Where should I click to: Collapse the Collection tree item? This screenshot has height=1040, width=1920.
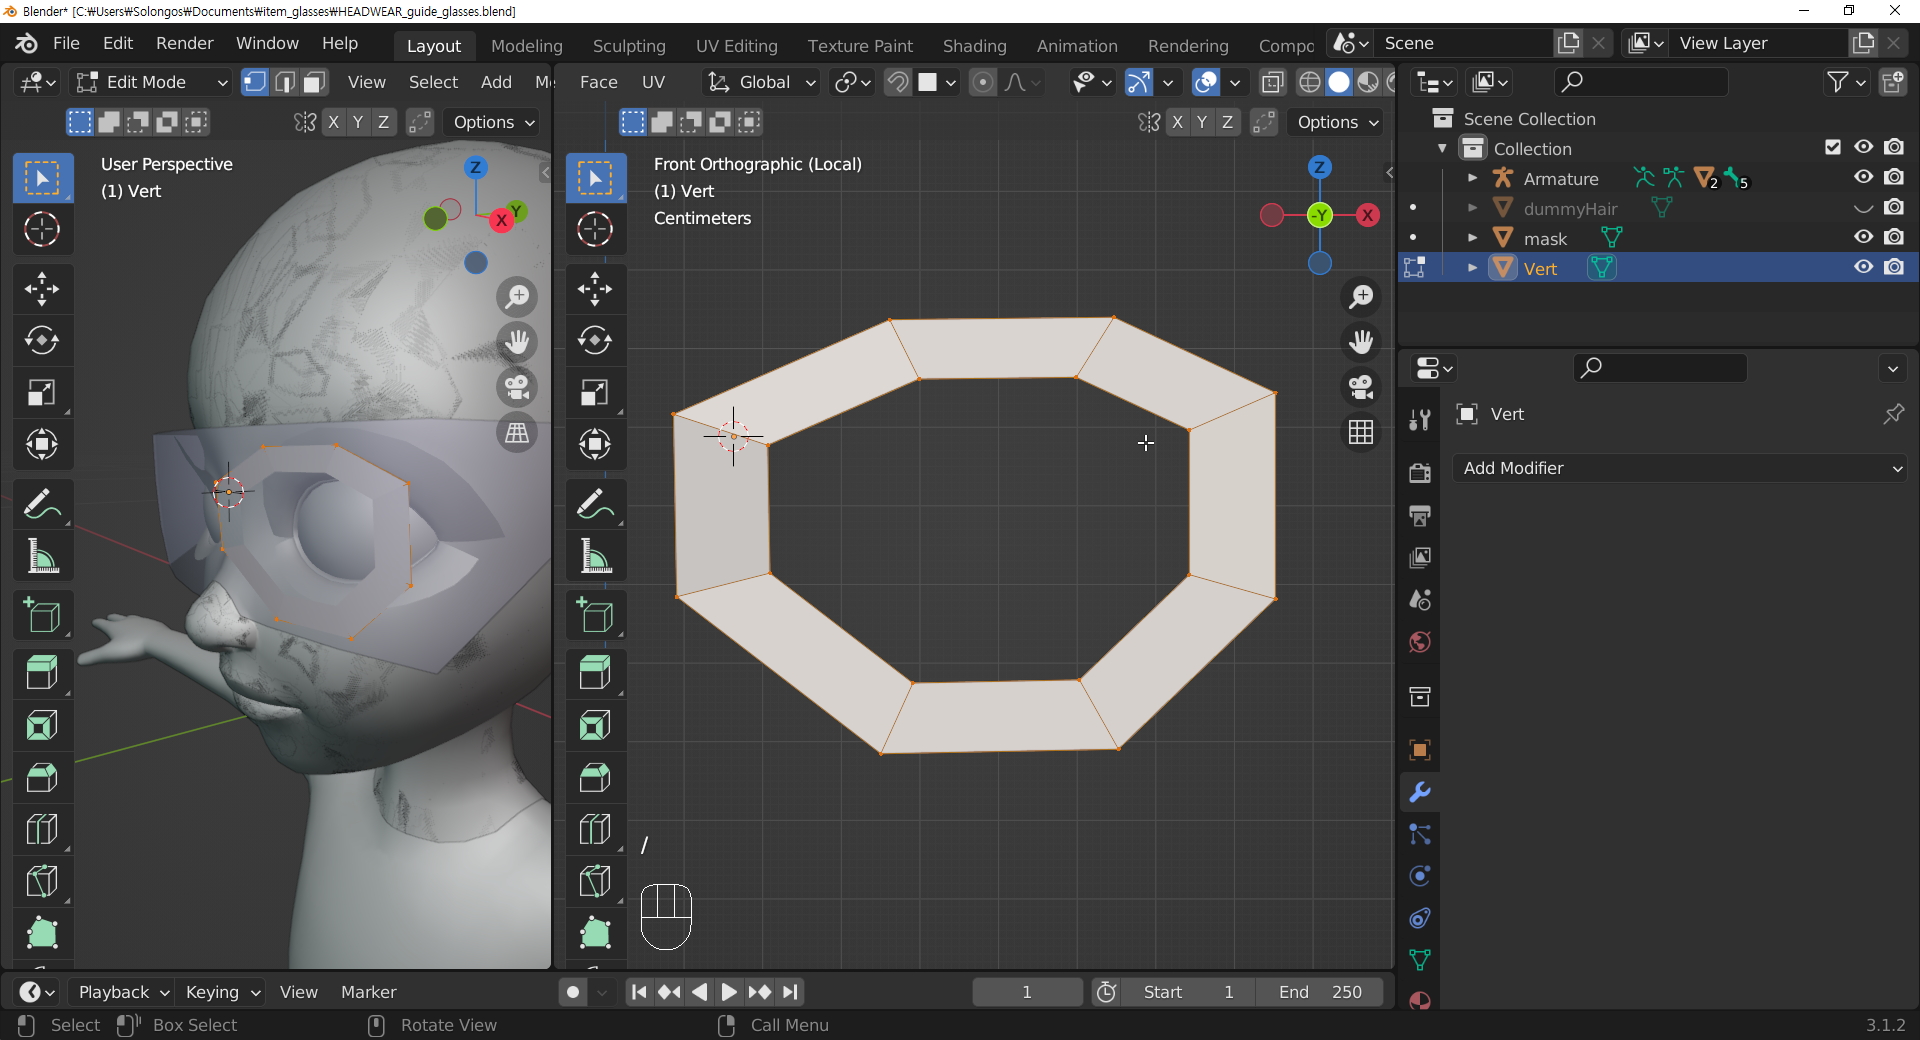pos(1442,148)
